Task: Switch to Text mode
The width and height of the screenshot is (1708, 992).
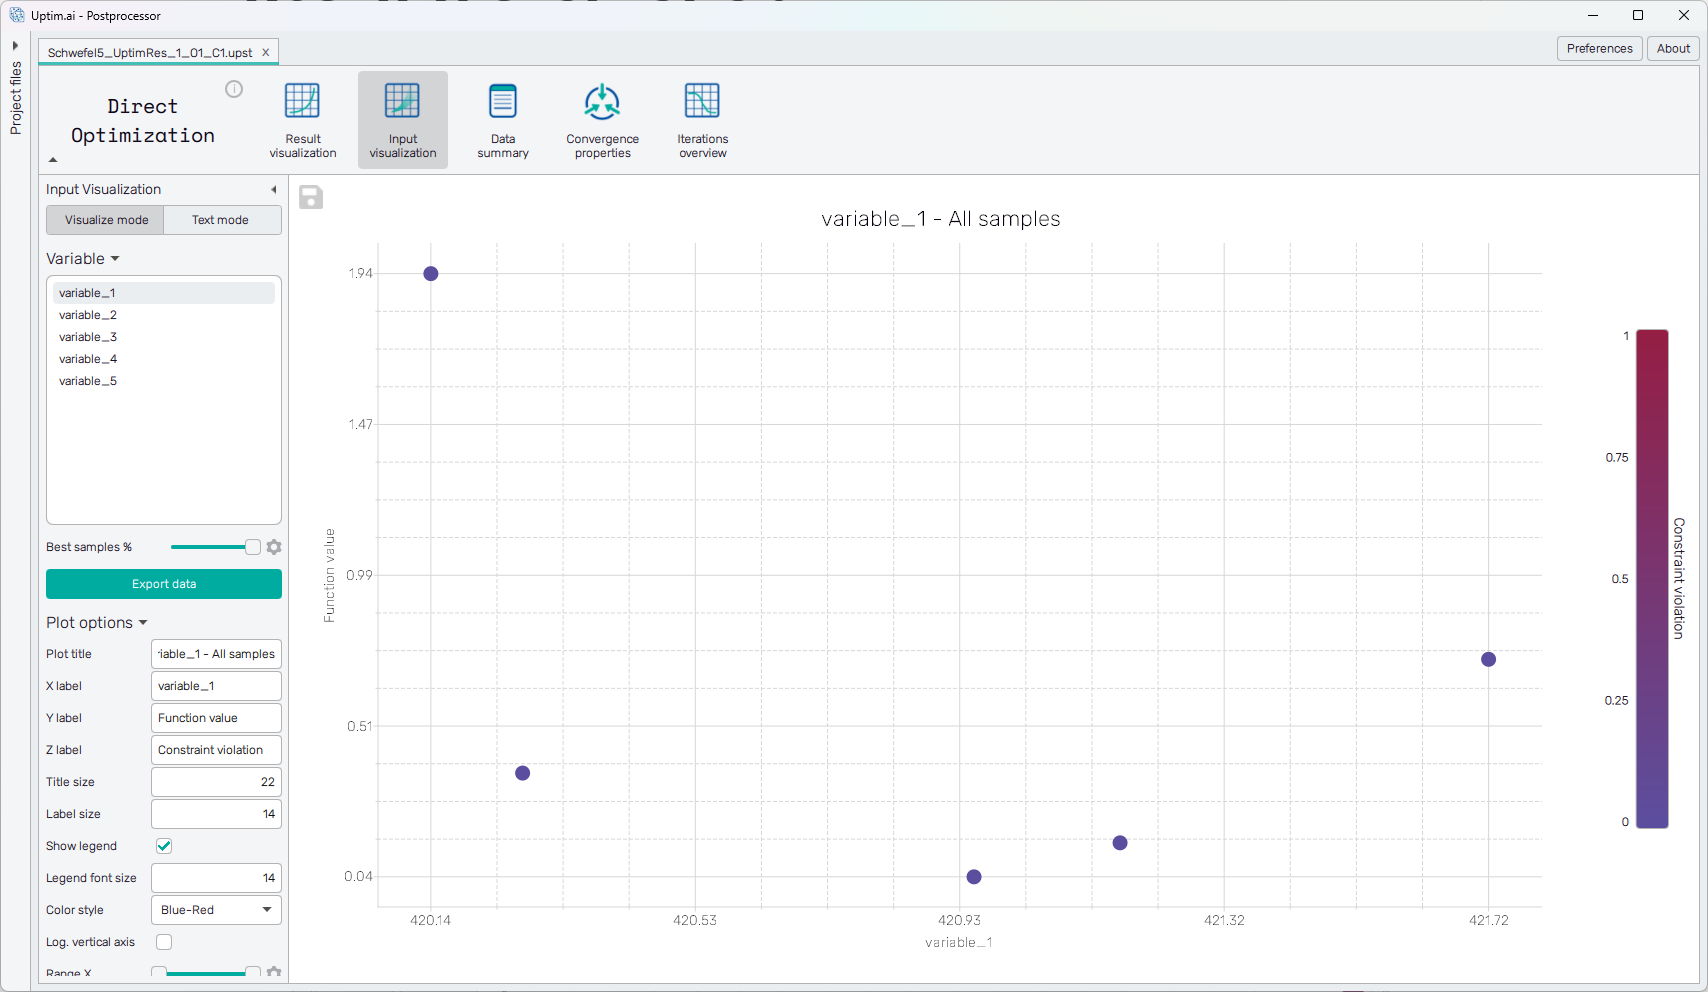Action: [x=221, y=220]
